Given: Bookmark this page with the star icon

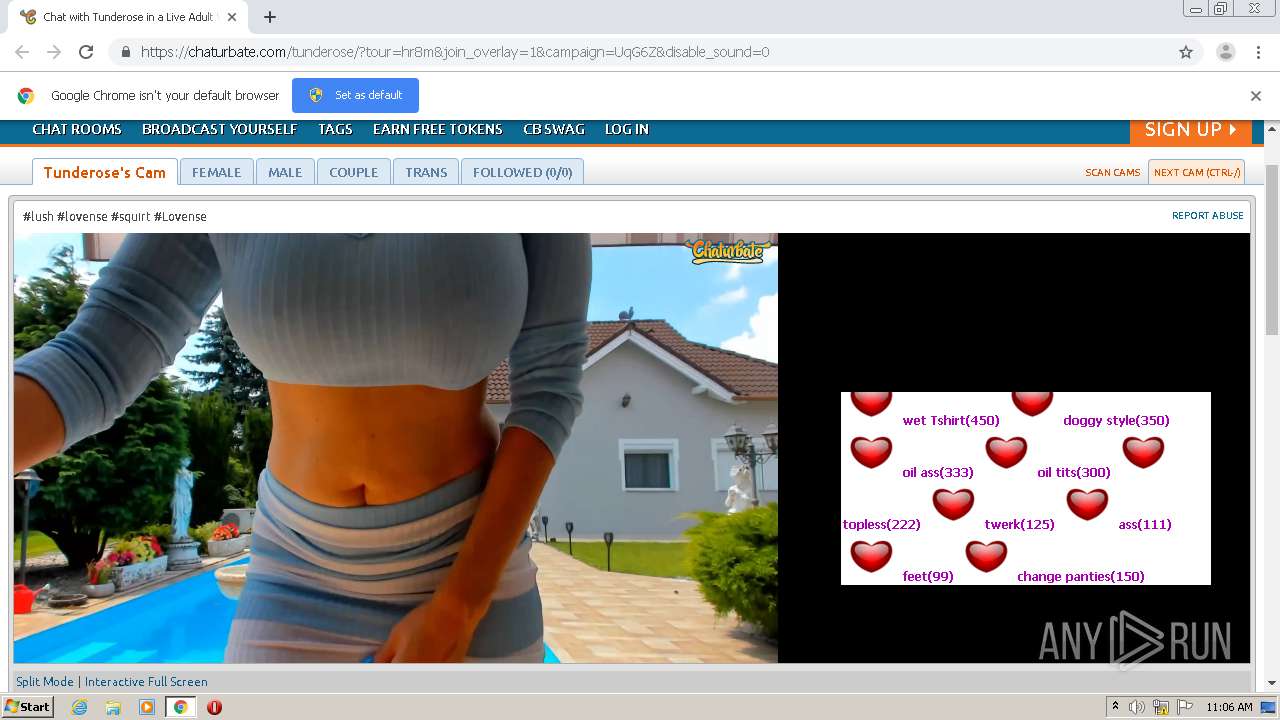Looking at the screenshot, I should tap(1186, 52).
